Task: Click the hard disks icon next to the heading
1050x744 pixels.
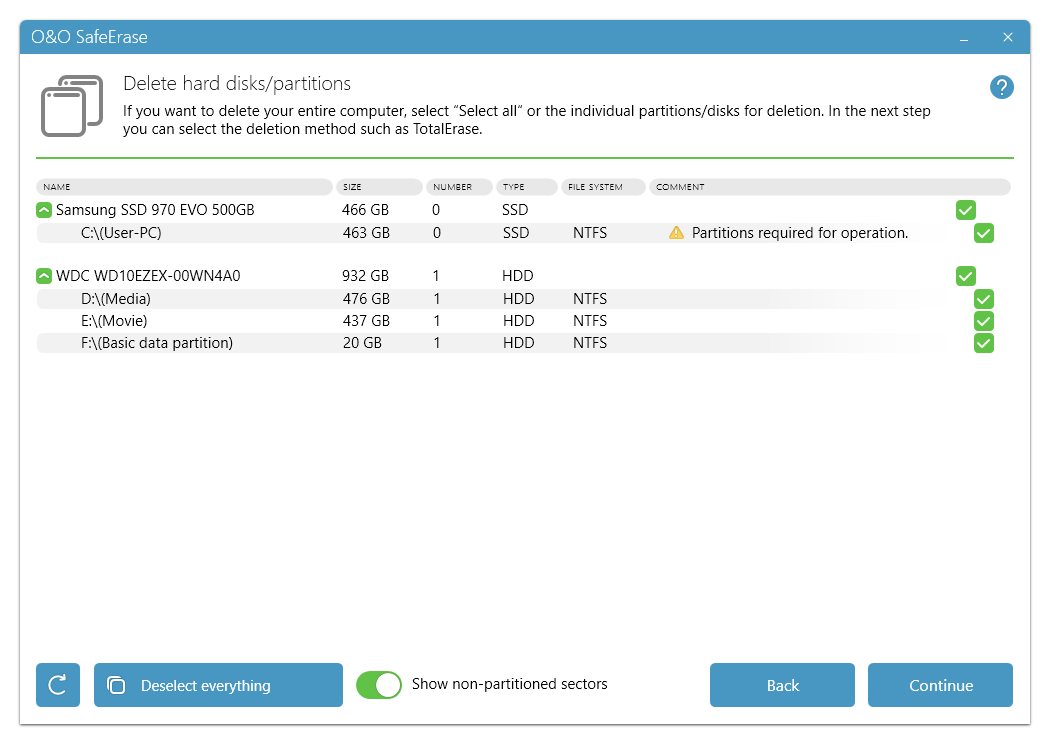Action: 72,105
